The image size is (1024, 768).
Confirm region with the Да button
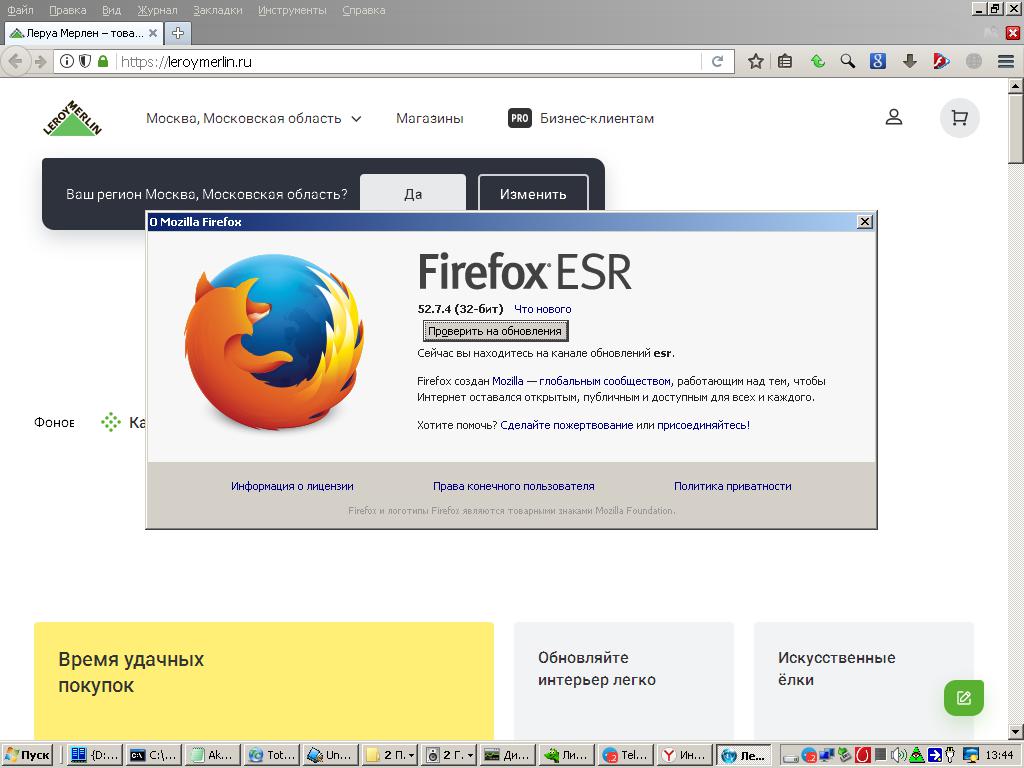(x=413, y=194)
